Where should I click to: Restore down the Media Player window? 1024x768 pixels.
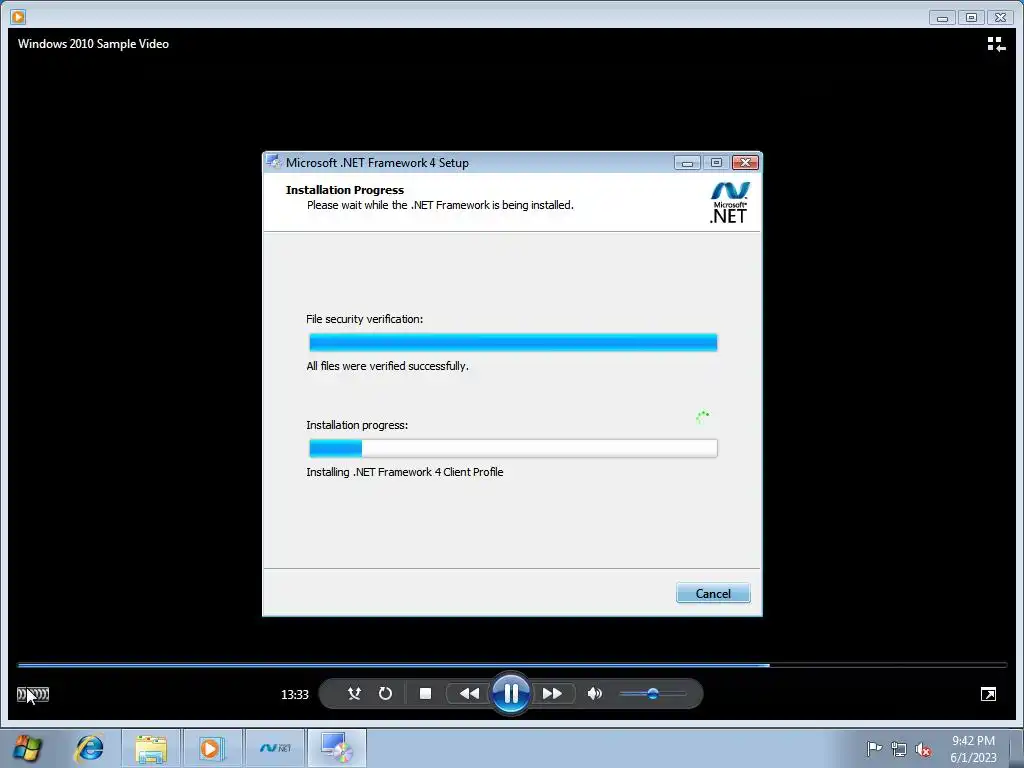[971, 18]
